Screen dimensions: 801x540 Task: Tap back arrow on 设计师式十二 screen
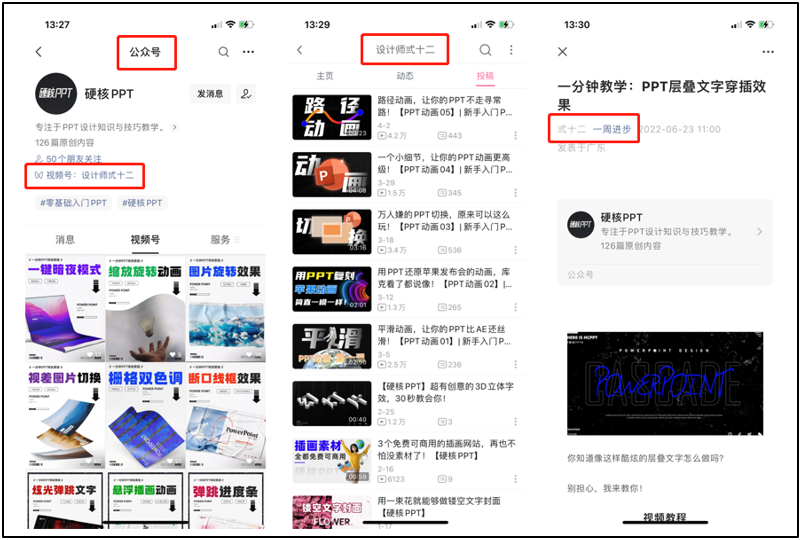pyautogui.click(x=300, y=50)
